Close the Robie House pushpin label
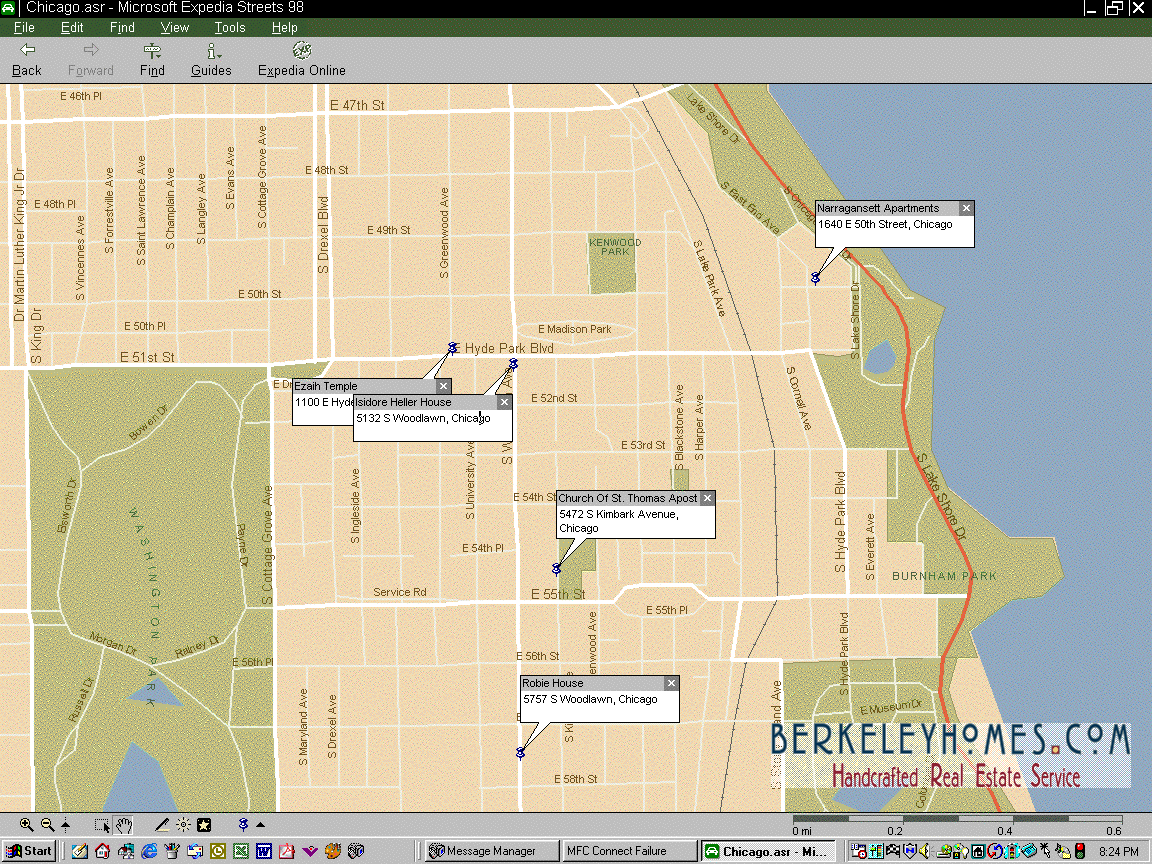Image resolution: width=1152 pixels, height=864 pixels. coord(671,683)
